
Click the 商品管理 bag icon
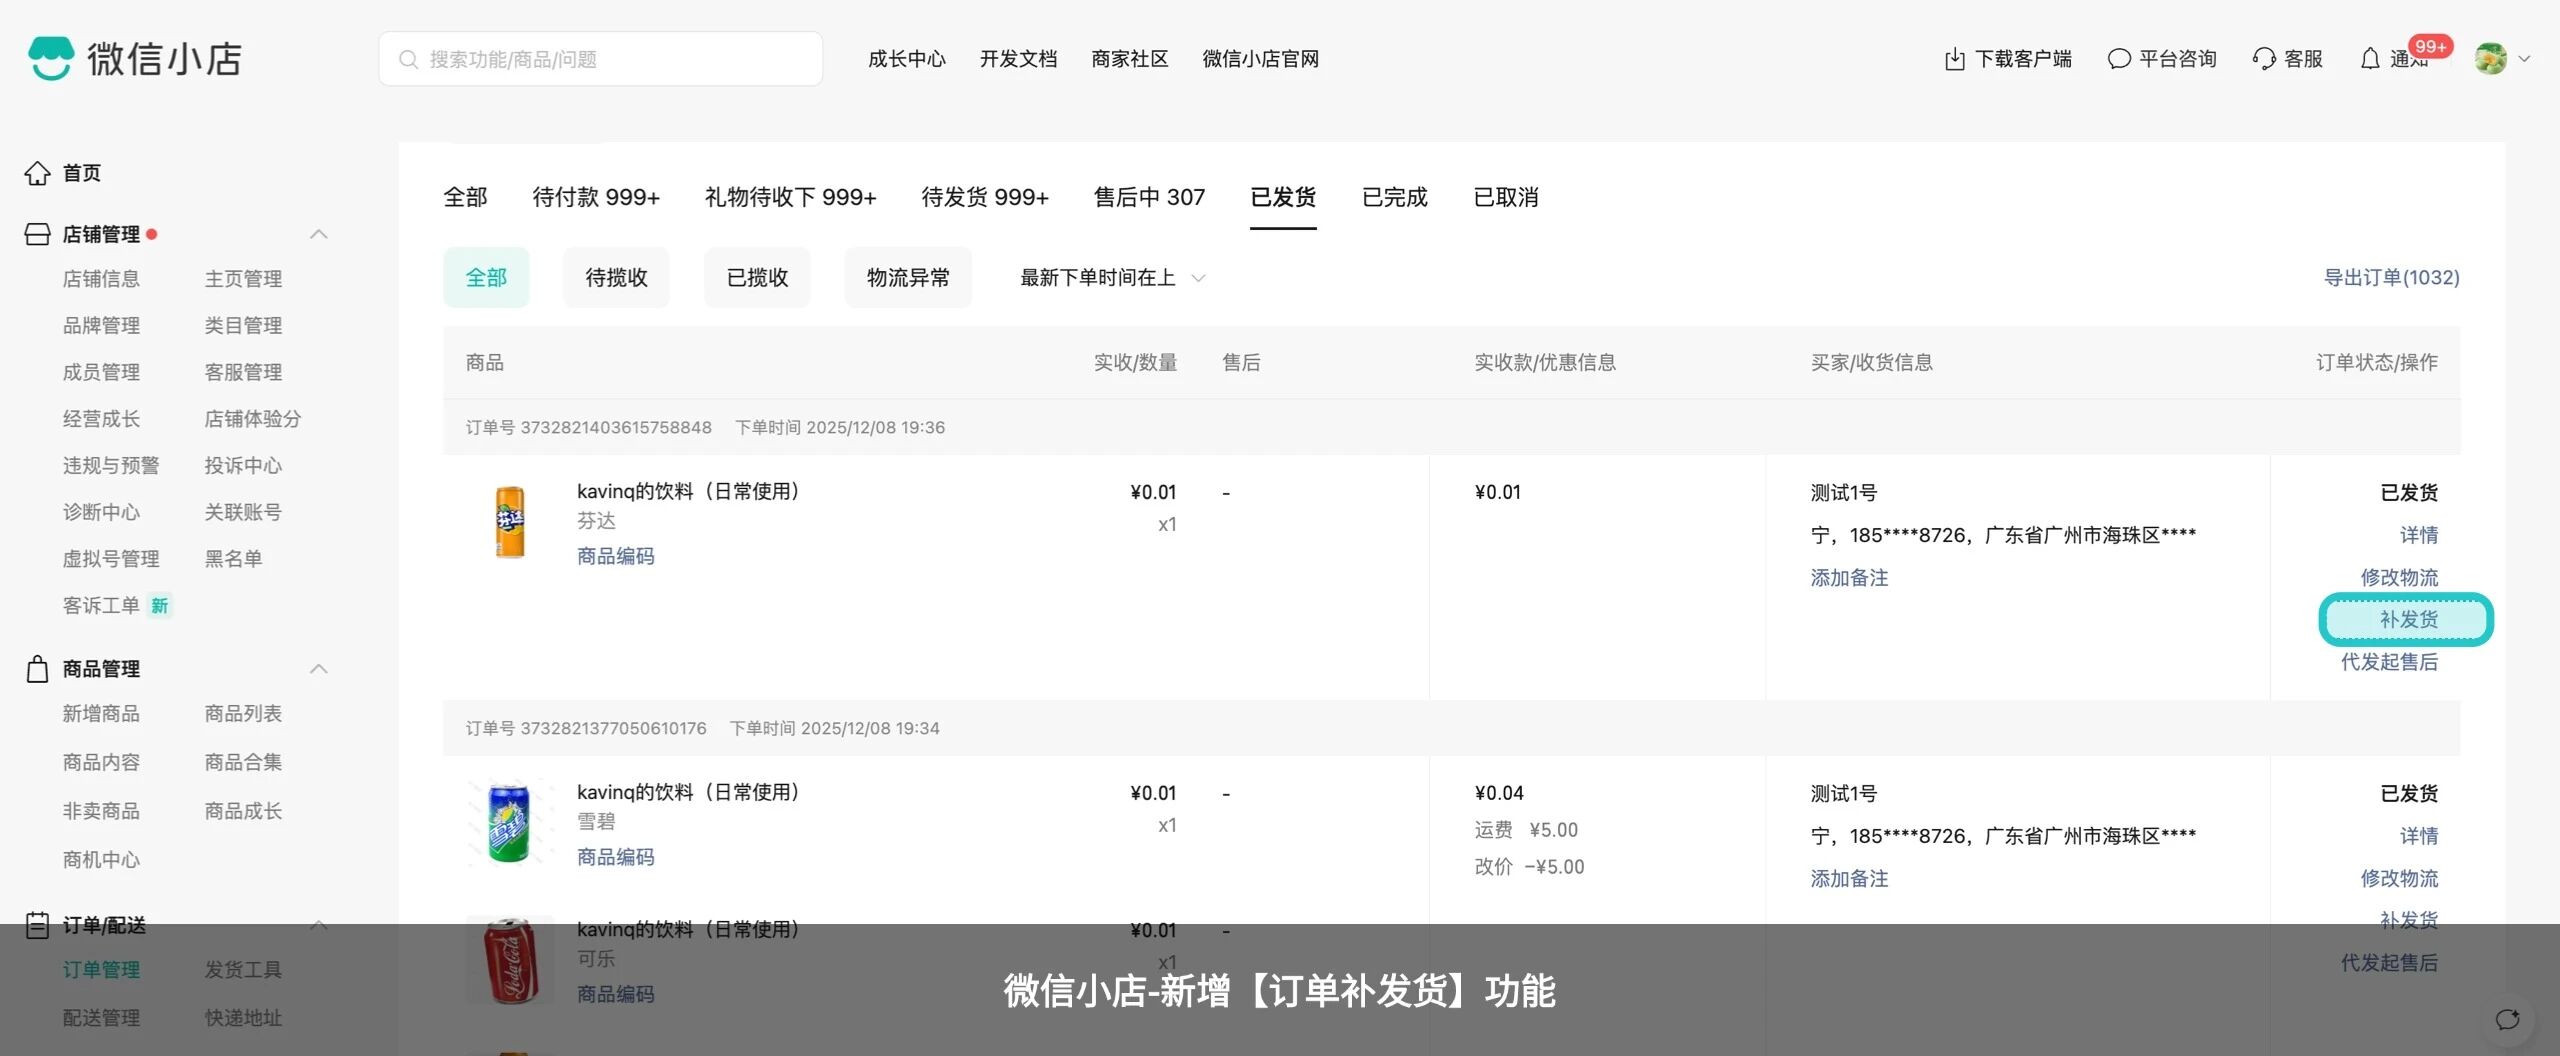click(x=37, y=669)
